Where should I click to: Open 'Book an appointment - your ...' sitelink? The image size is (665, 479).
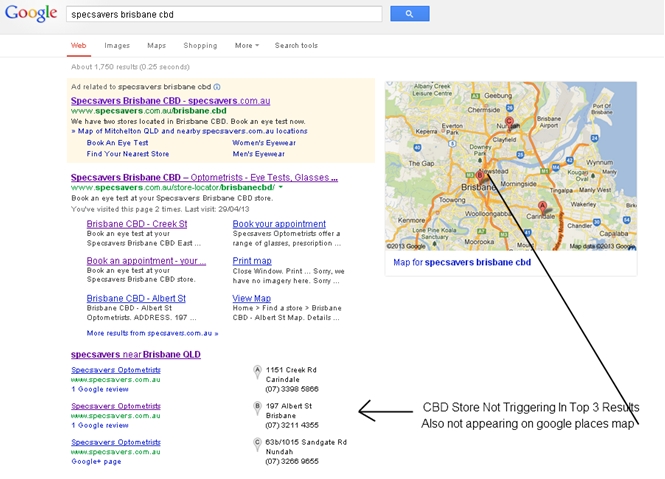pyautogui.click(x=146, y=261)
